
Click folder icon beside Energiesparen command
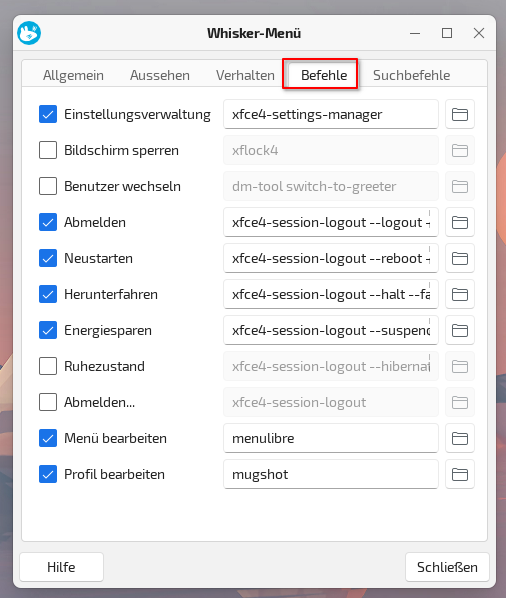[459, 330]
